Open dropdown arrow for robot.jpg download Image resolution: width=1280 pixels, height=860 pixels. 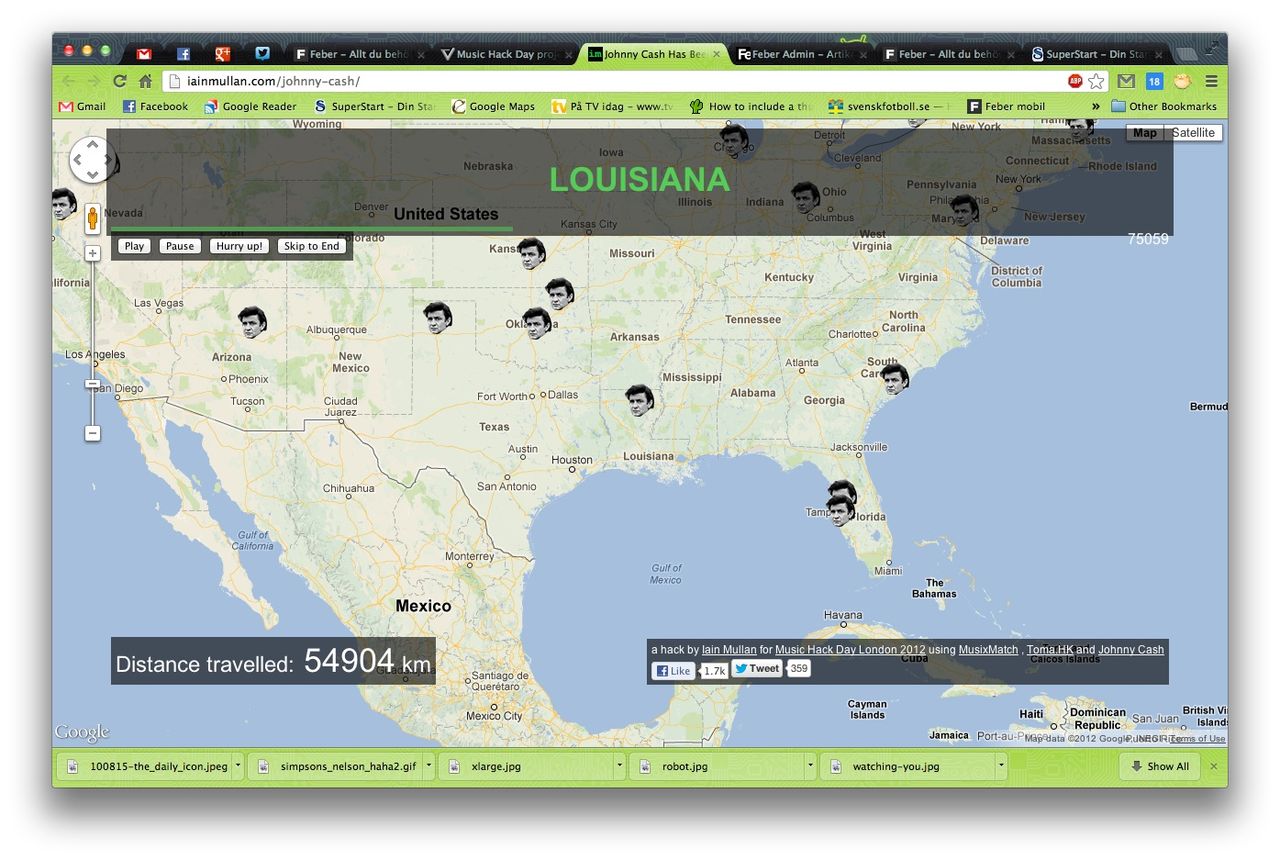[x=810, y=767]
